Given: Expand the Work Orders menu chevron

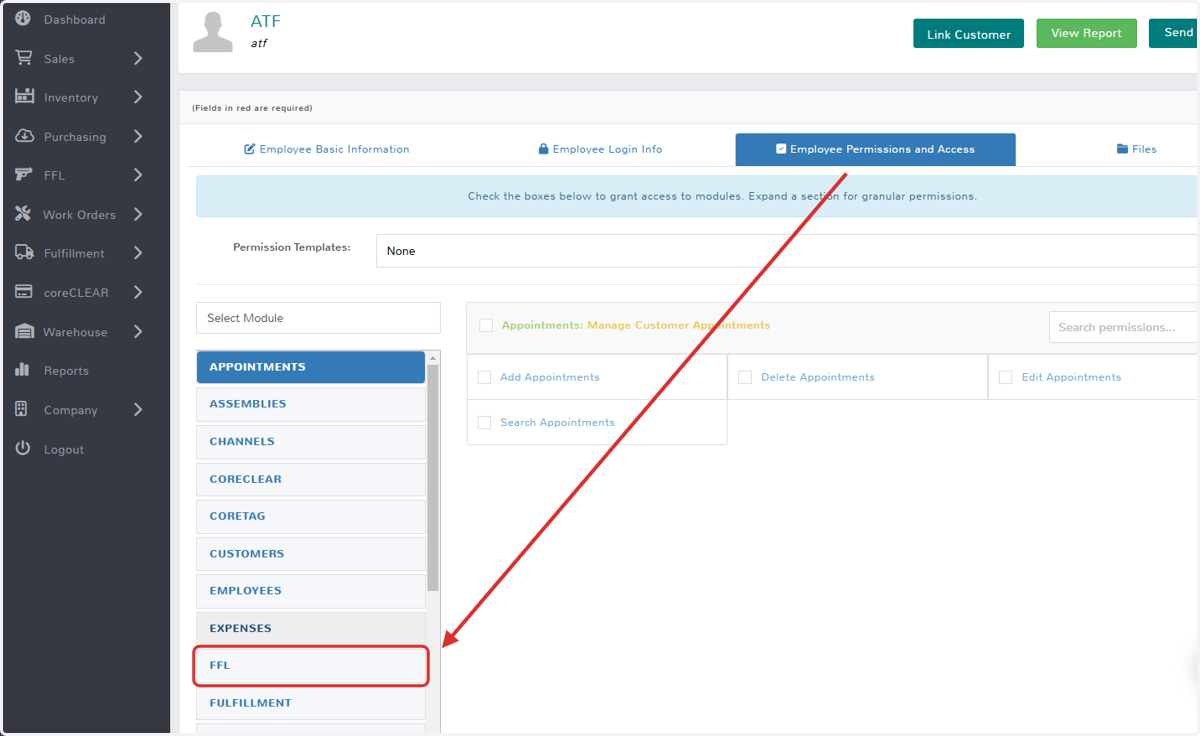Looking at the screenshot, I should click(138, 214).
